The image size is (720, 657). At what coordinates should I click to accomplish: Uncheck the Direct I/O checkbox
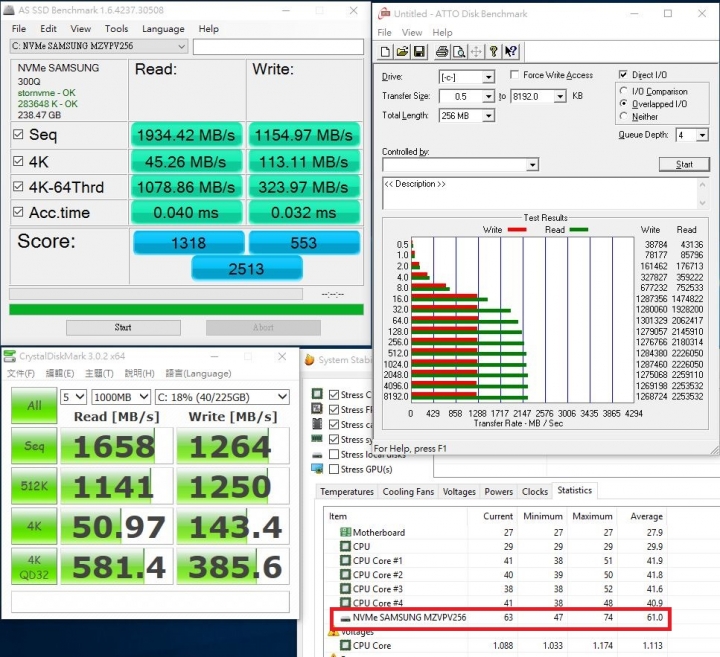point(623,75)
